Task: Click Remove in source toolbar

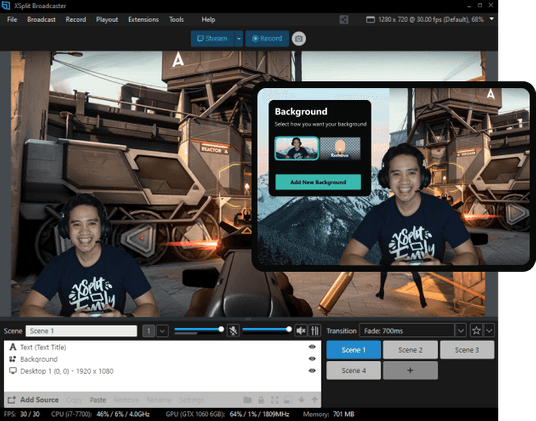Action: click(x=126, y=400)
